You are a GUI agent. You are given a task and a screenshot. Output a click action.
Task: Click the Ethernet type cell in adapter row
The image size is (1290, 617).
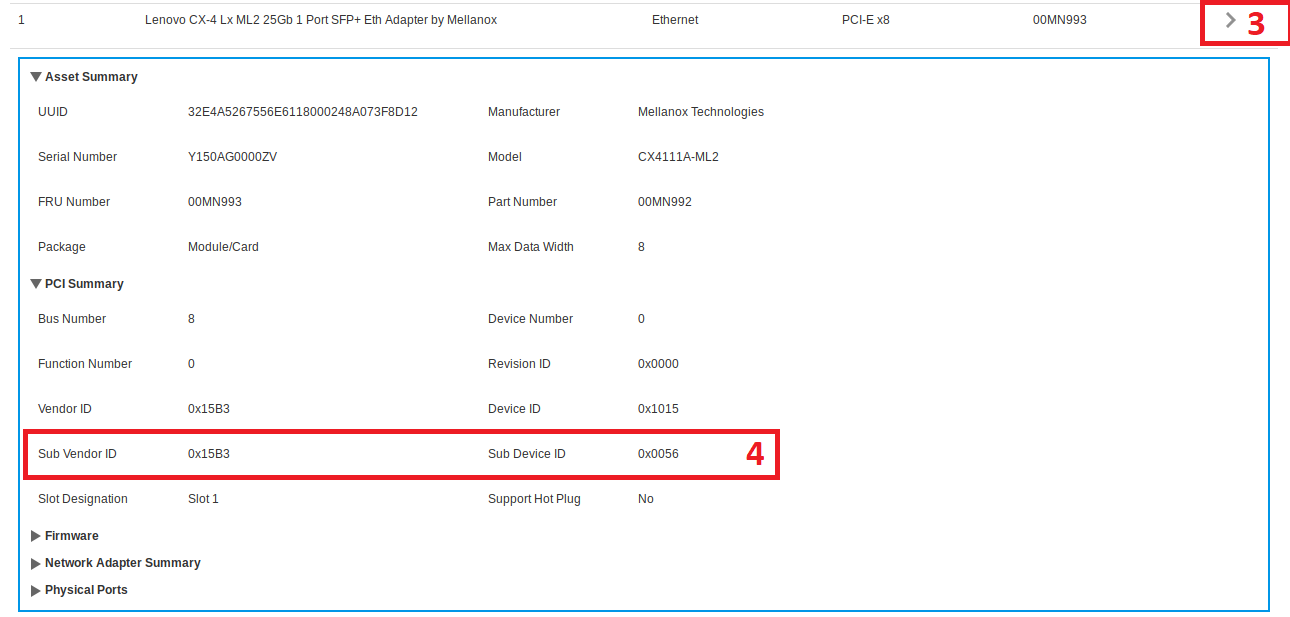click(x=675, y=20)
